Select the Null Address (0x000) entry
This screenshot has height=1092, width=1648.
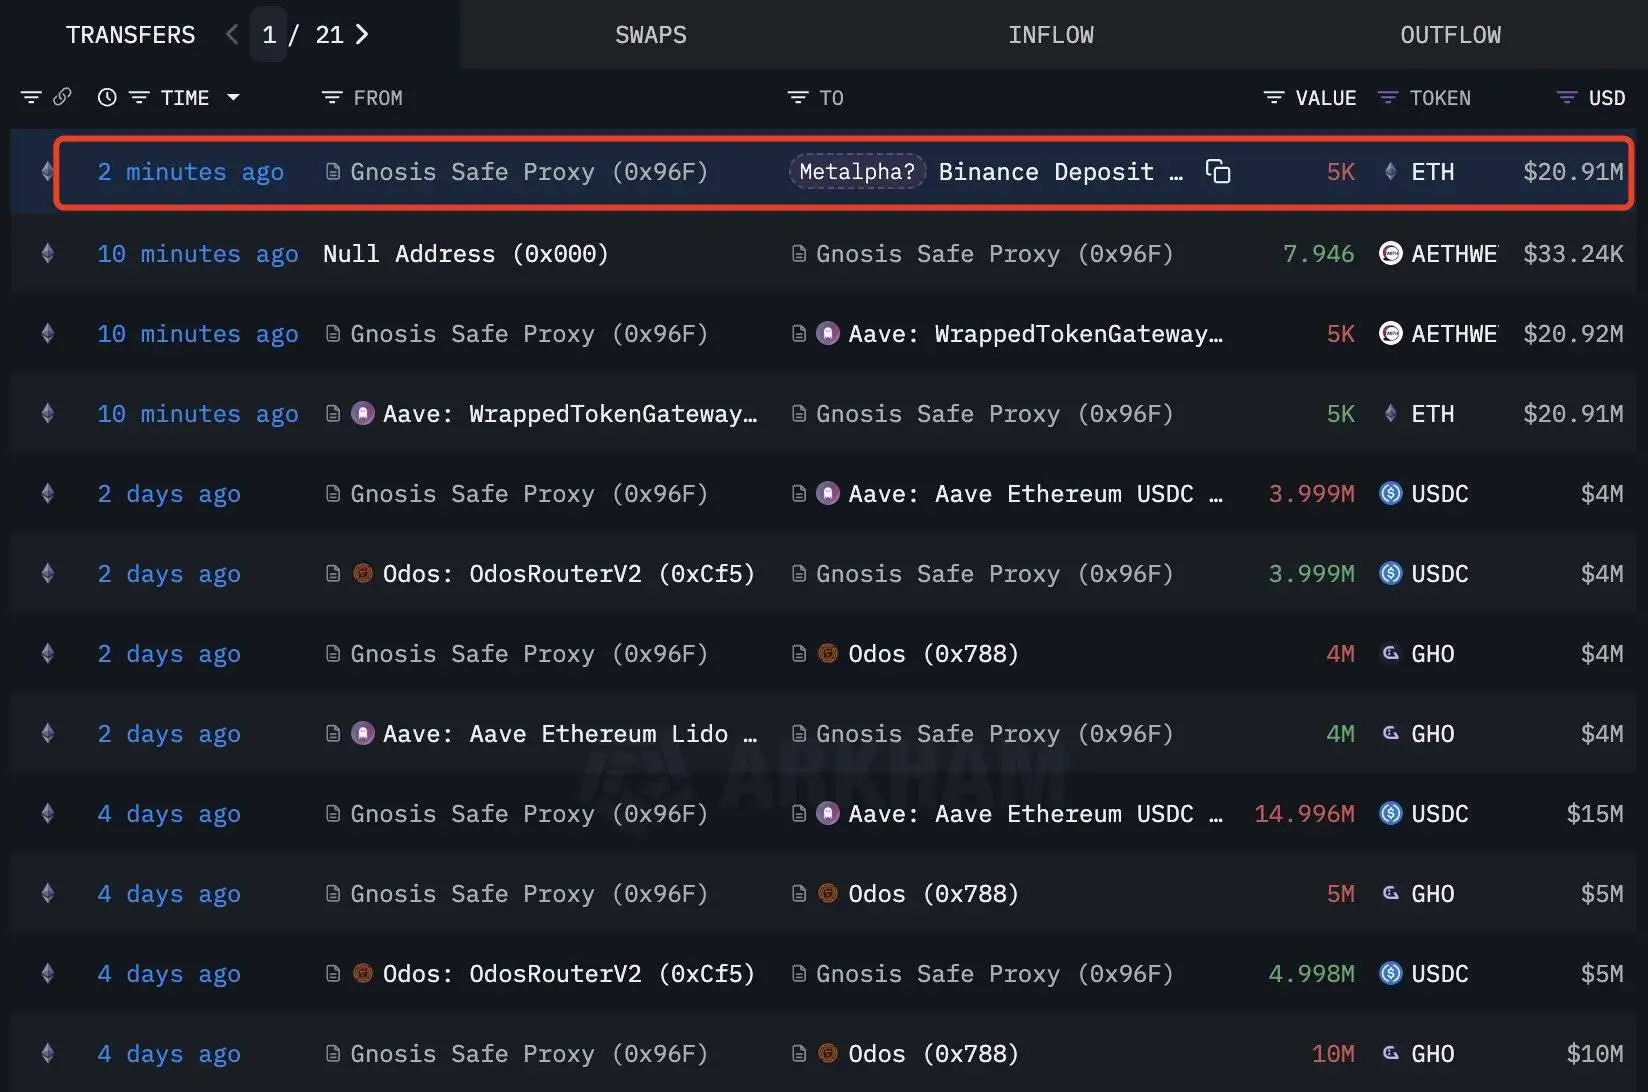pyautogui.click(x=464, y=253)
